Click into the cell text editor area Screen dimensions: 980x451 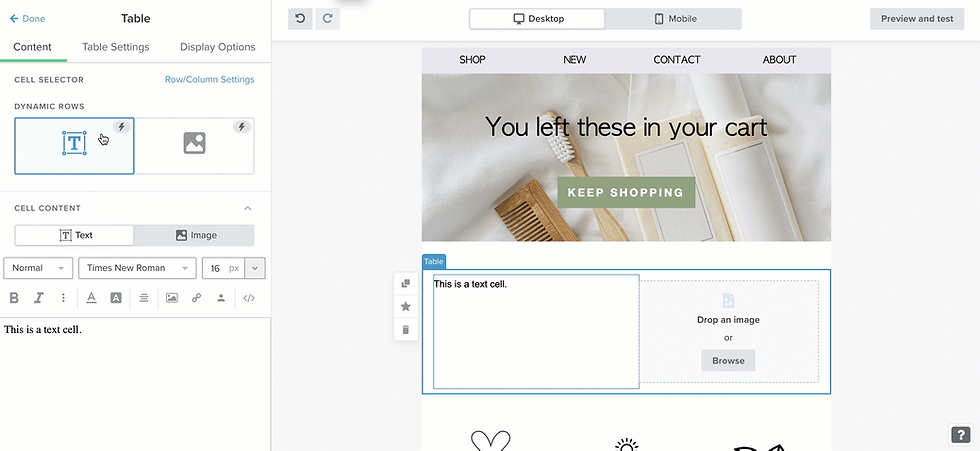[135, 384]
